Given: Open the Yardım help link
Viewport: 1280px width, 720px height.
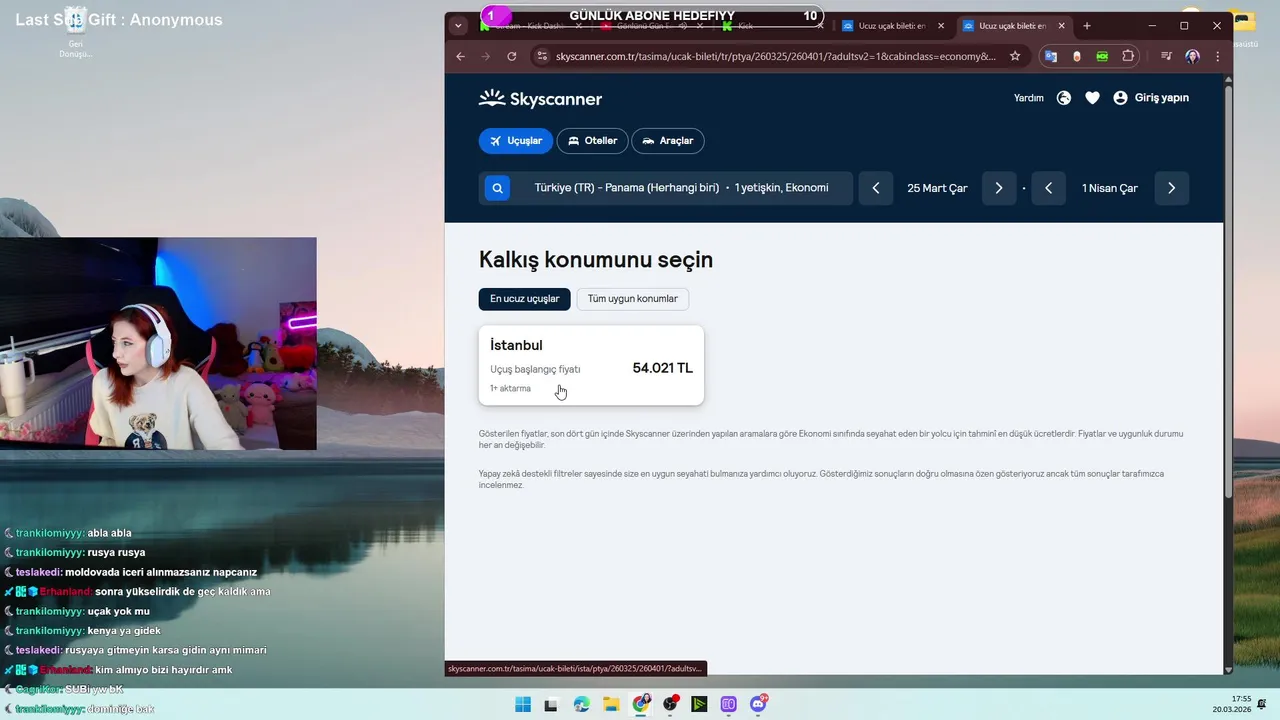Looking at the screenshot, I should click(1028, 98).
